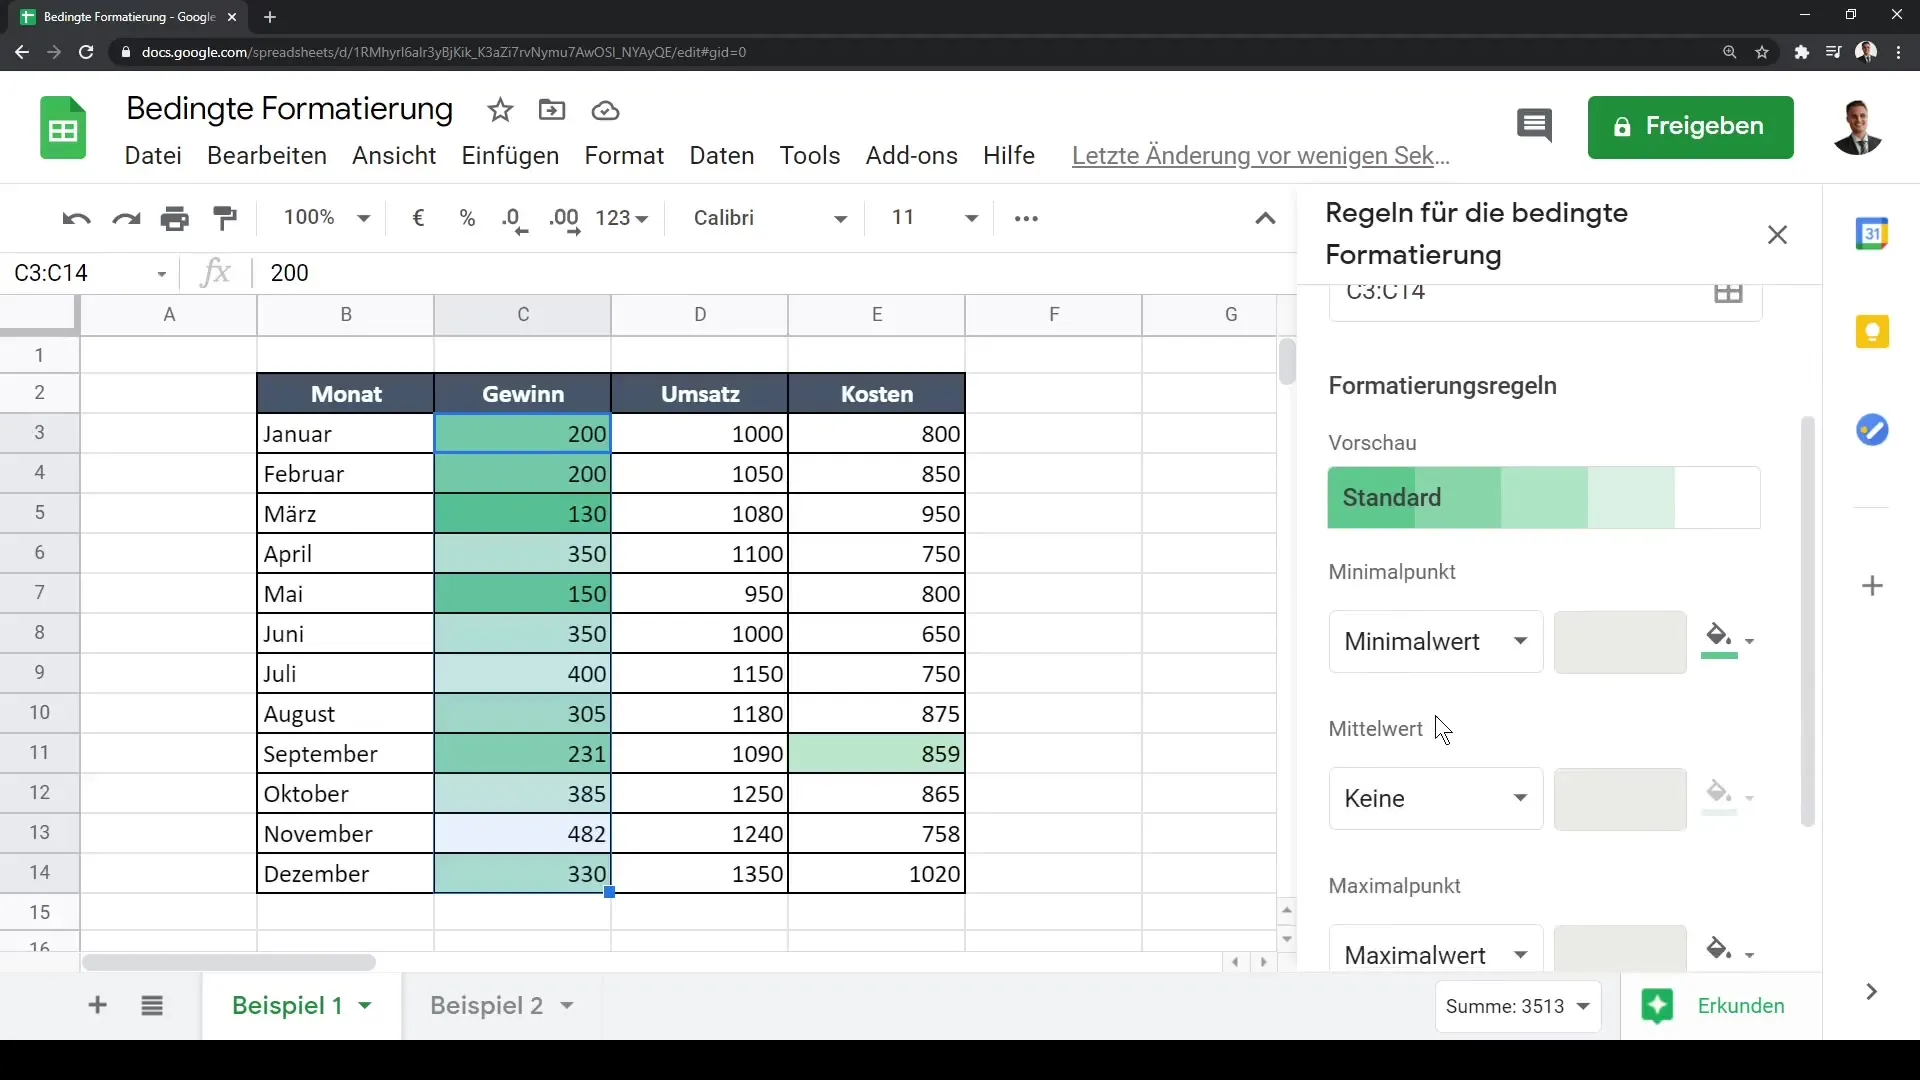This screenshot has height=1080, width=1920.
Task: Check document cloud save status icon
Action: (605, 110)
